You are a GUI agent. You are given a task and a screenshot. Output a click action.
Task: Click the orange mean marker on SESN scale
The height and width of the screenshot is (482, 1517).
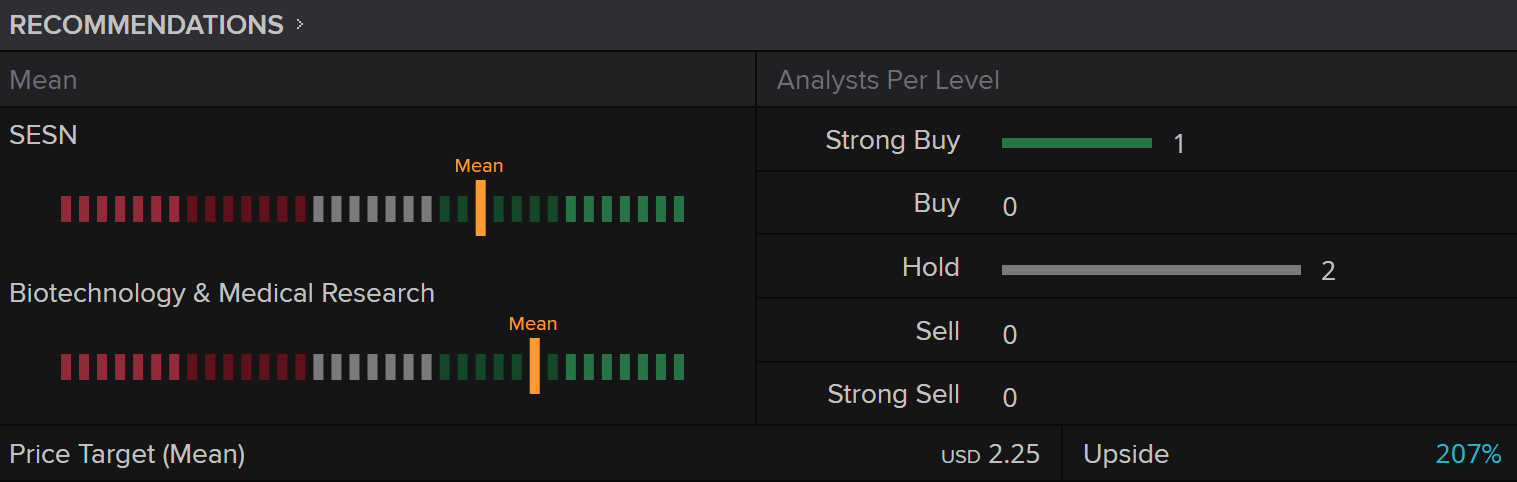point(481,208)
